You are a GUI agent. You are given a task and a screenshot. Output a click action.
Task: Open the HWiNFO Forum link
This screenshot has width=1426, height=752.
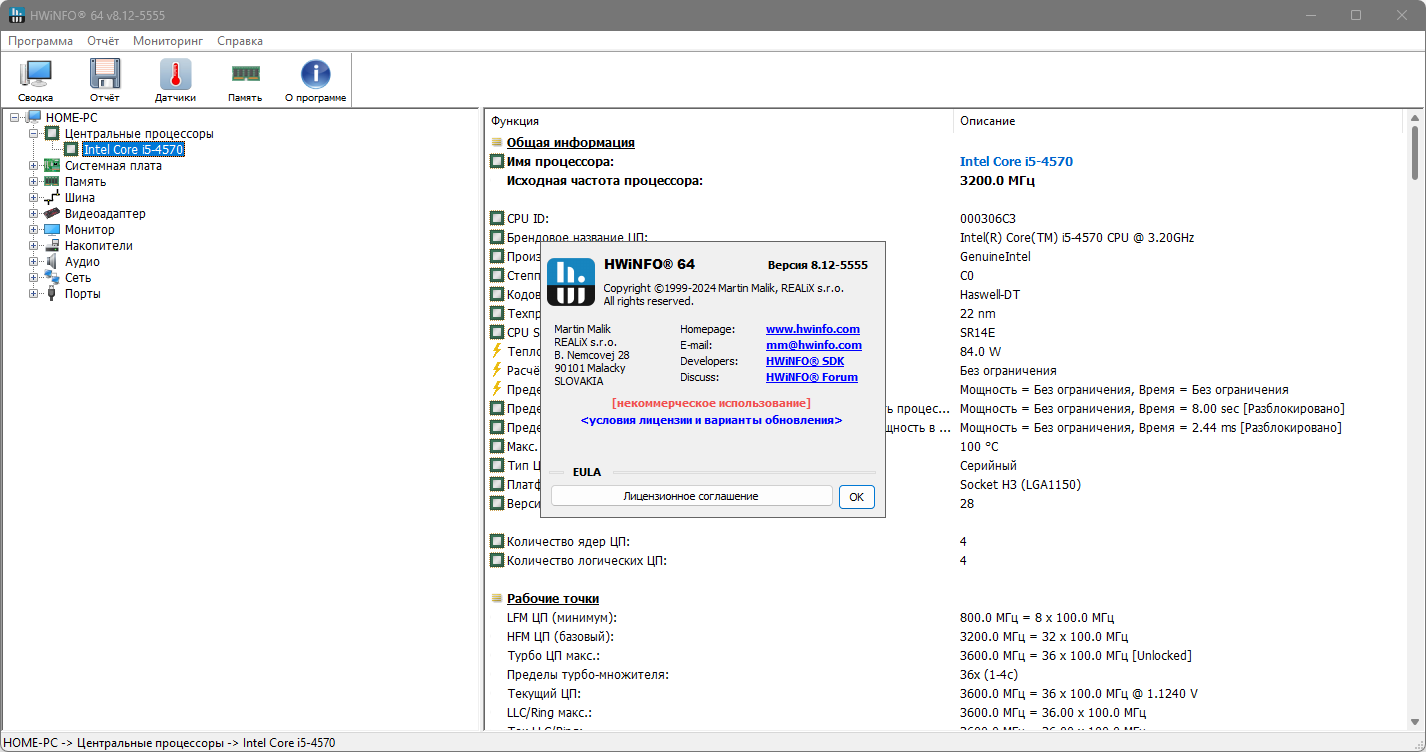point(812,377)
